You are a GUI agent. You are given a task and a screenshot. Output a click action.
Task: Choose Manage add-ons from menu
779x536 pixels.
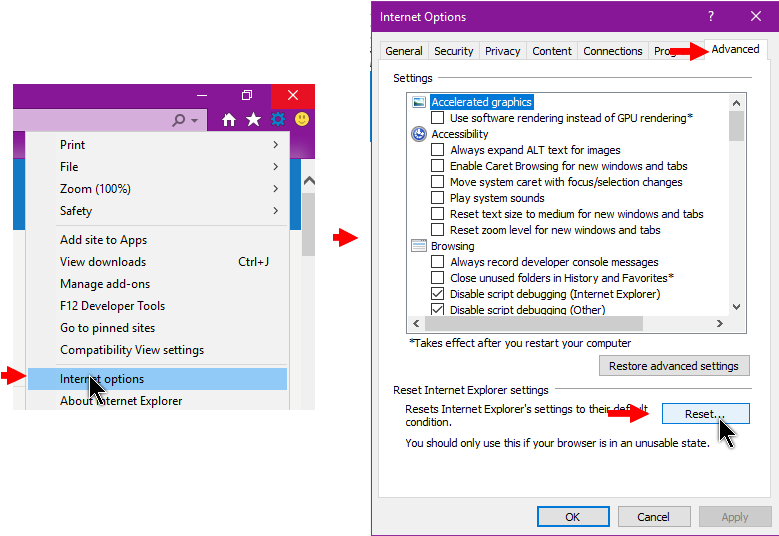pos(157,284)
